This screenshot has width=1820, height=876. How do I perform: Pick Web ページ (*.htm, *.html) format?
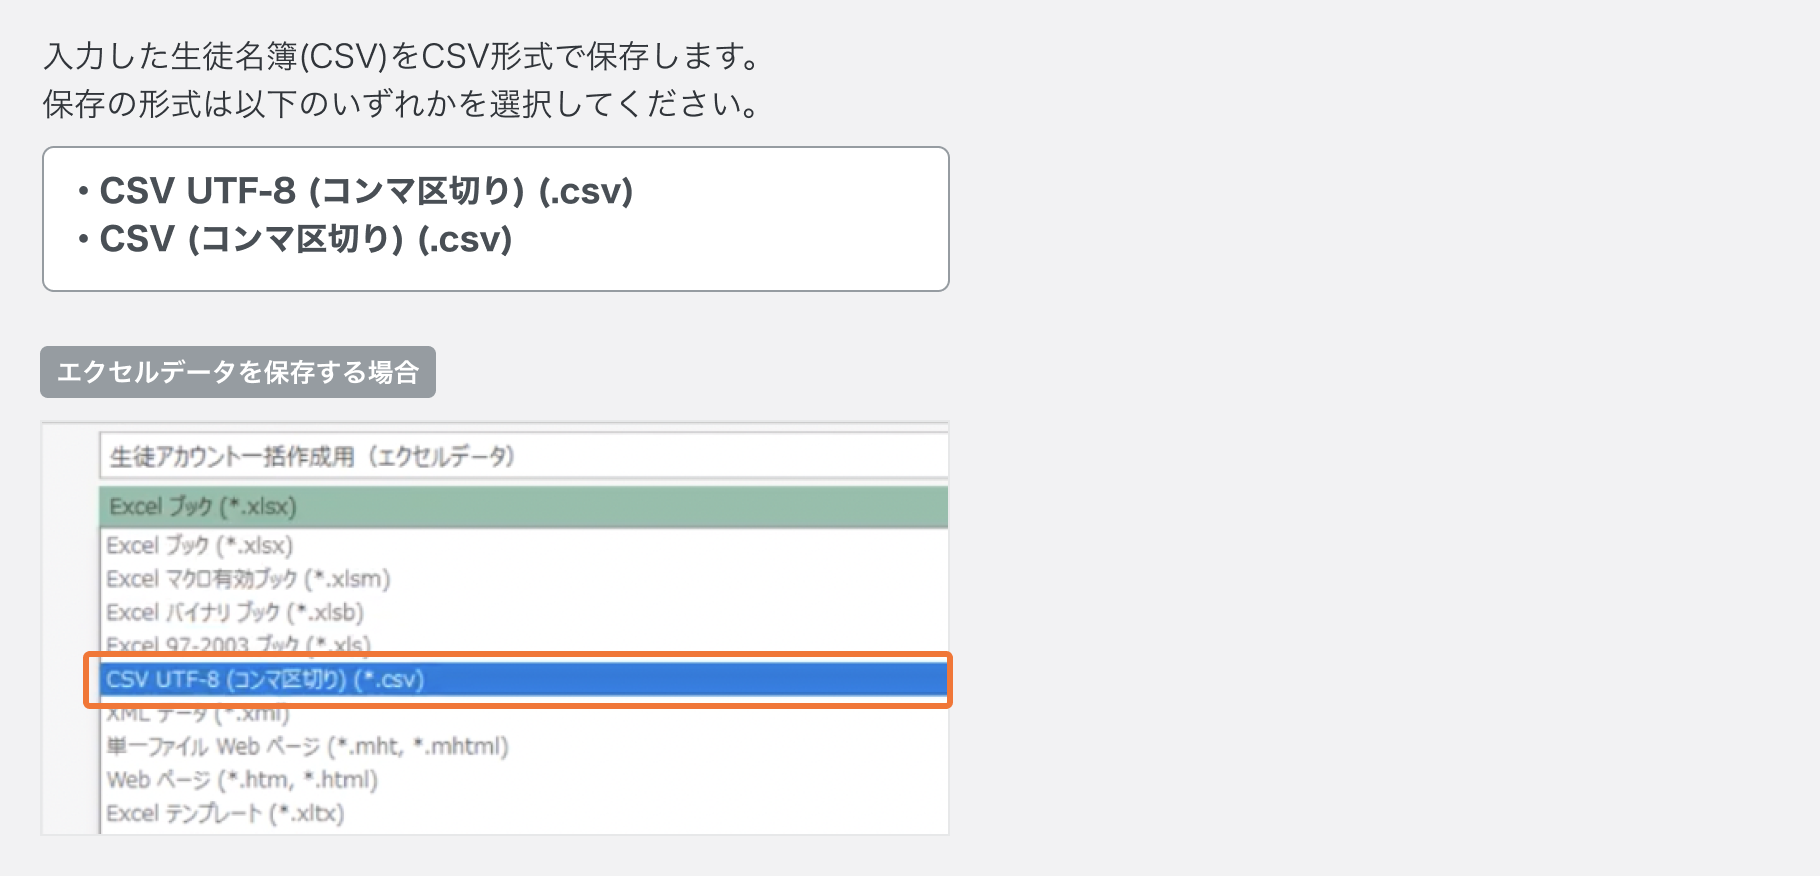(x=242, y=780)
